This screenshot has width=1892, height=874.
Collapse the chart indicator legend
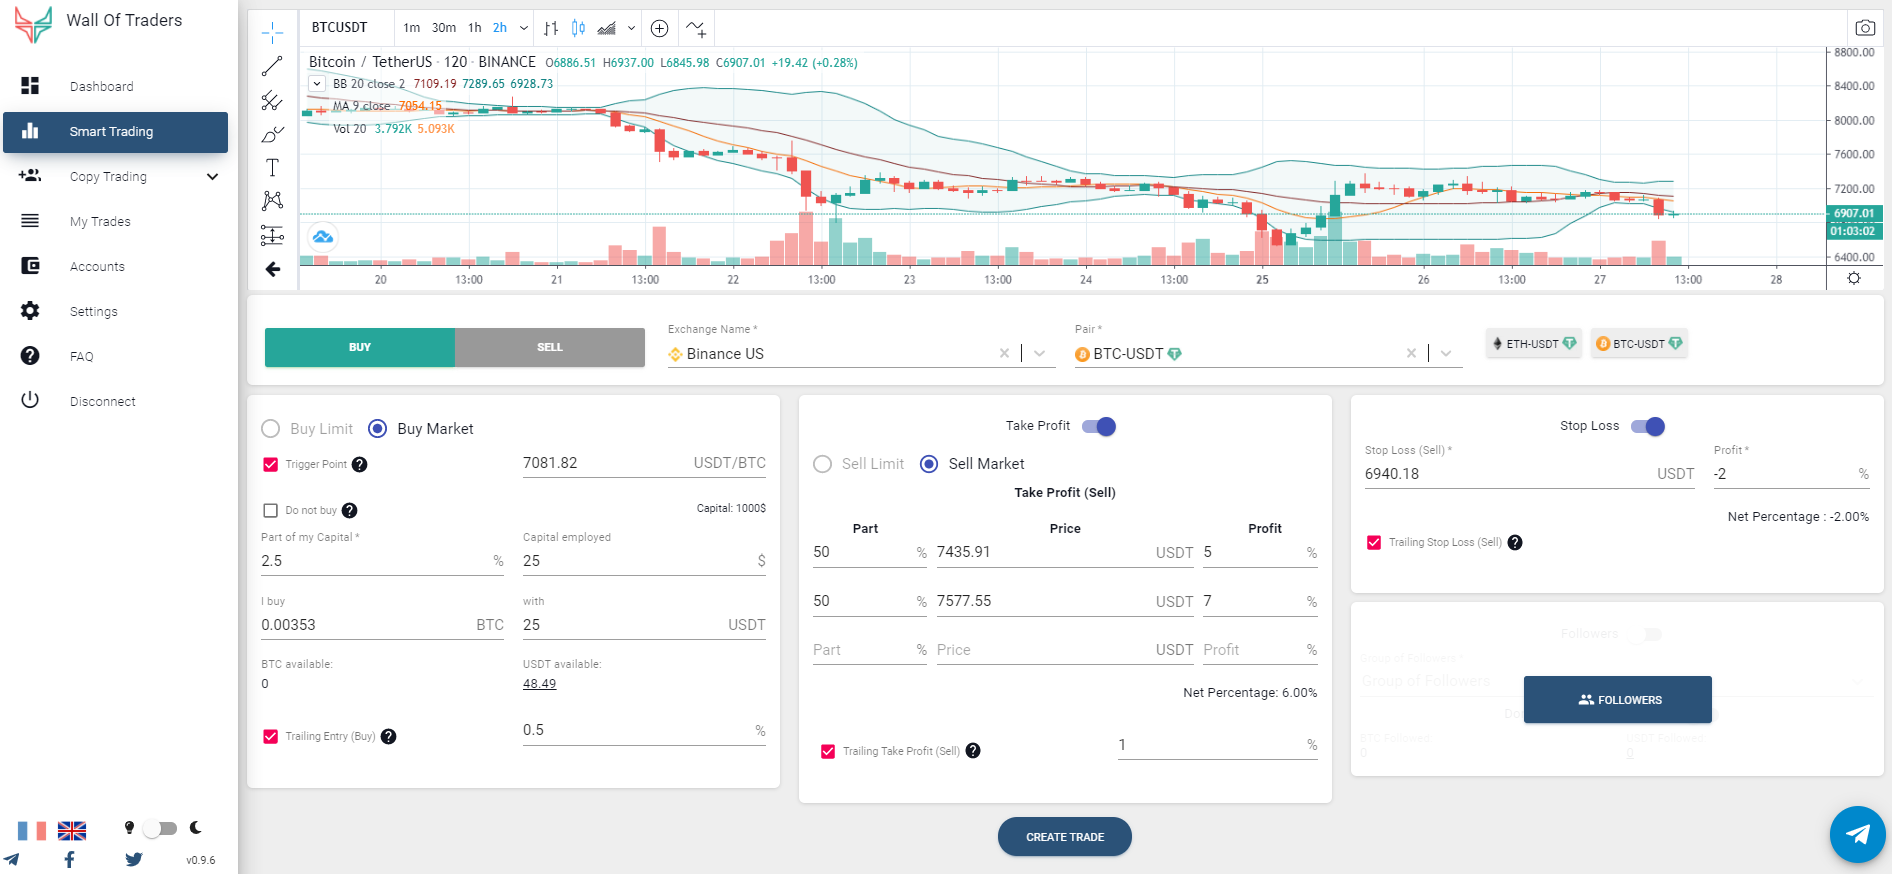pyautogui.click(x=317, y=84)
